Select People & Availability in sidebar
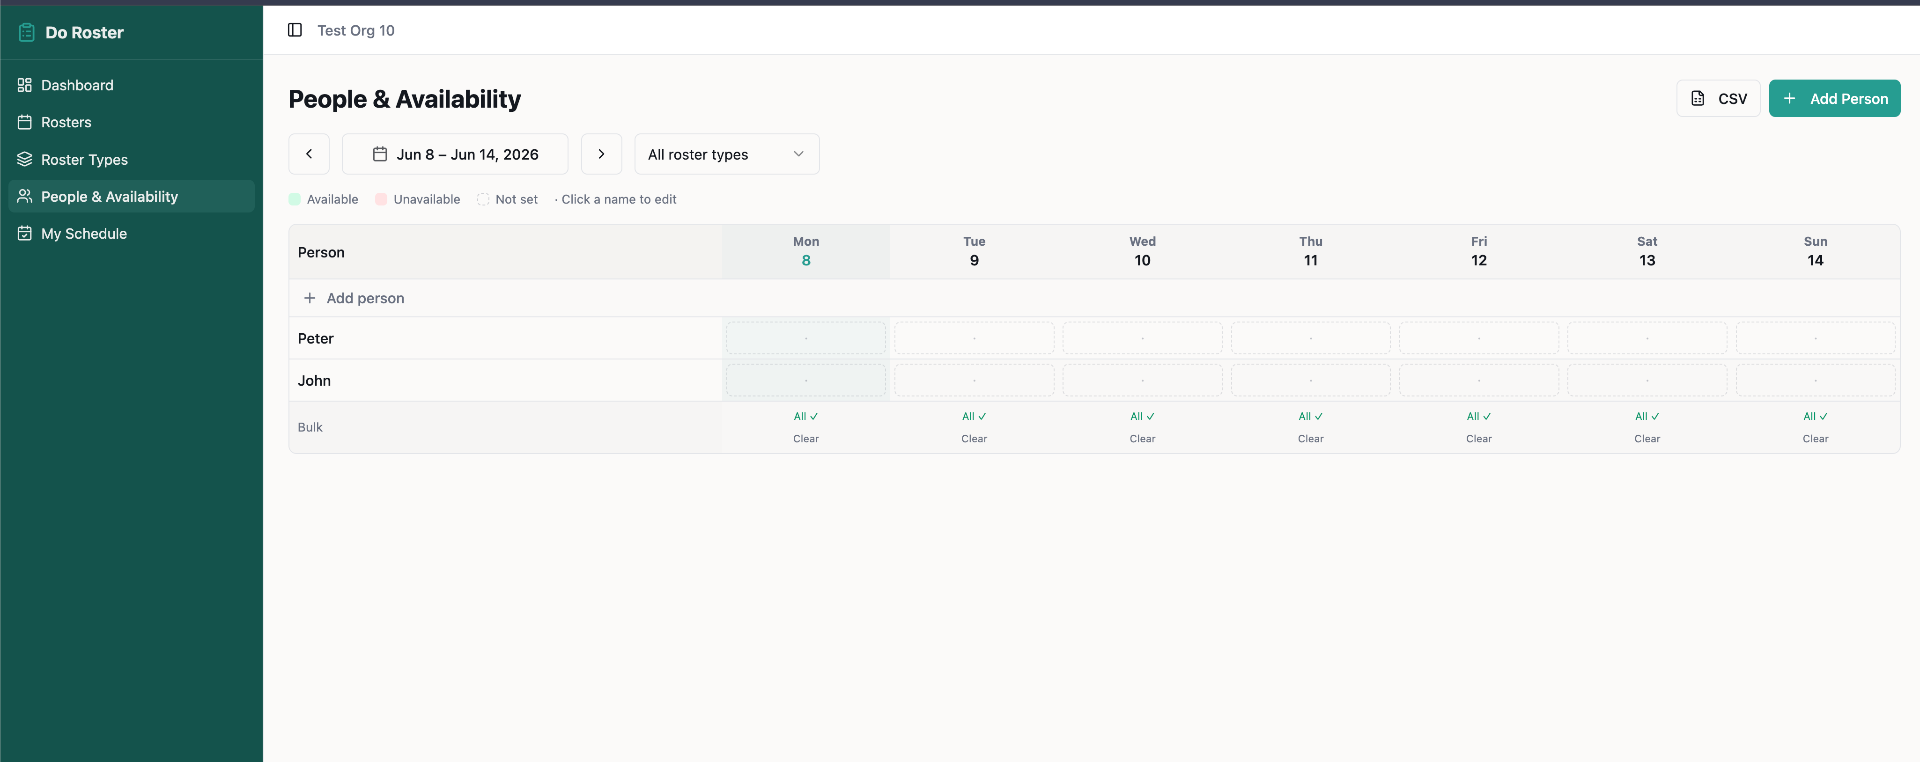 [x=131, y=197]
